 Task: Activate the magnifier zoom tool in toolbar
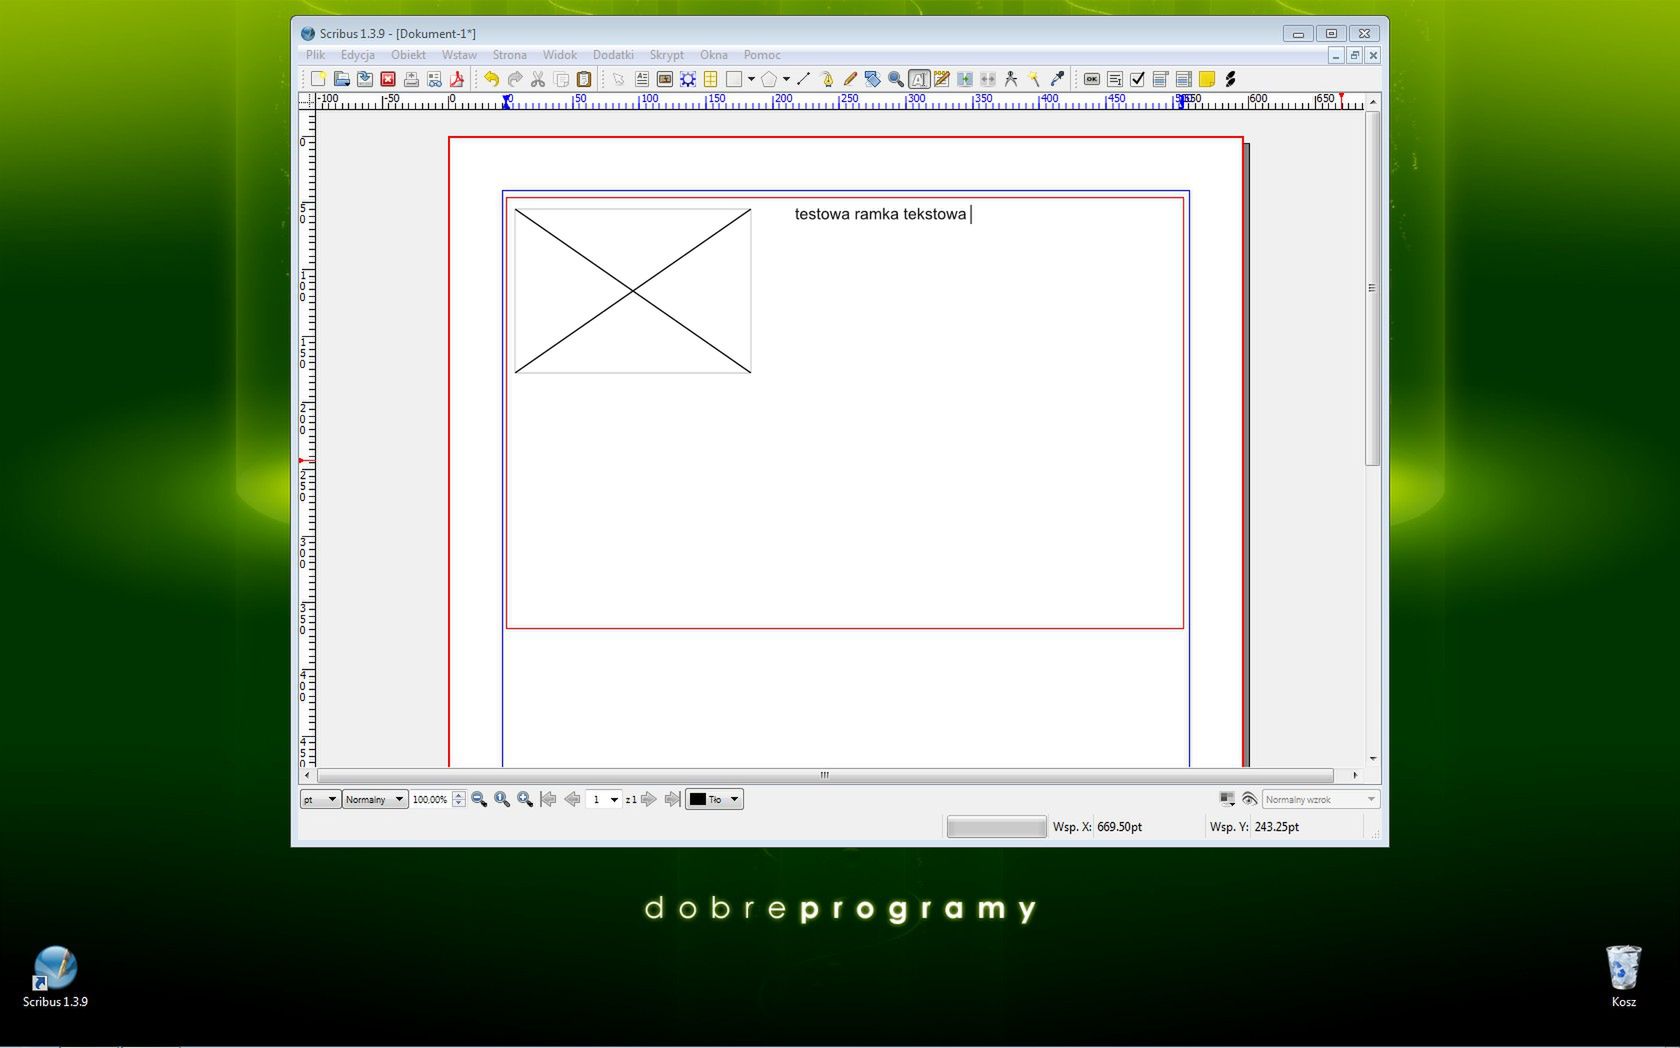click(896, 79)
